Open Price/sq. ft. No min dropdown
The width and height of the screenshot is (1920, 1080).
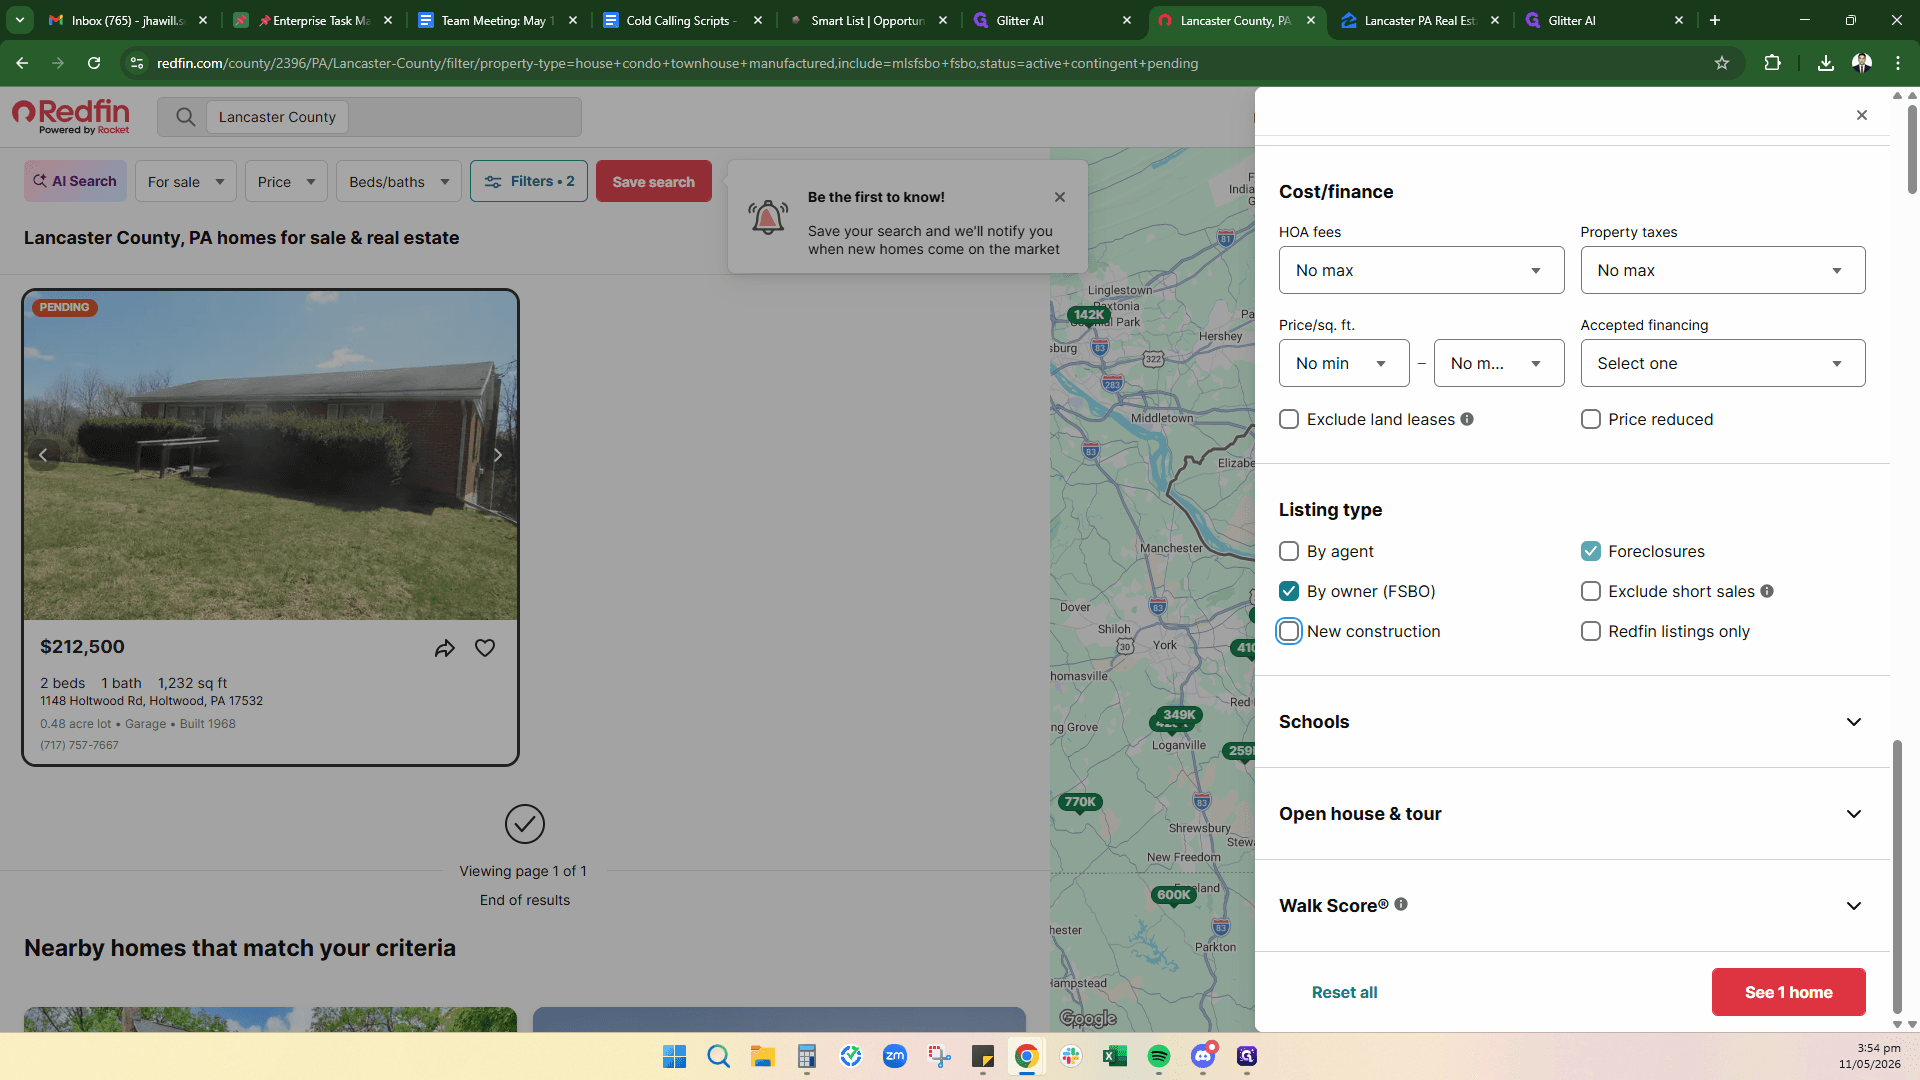[x=1344, y=363]
